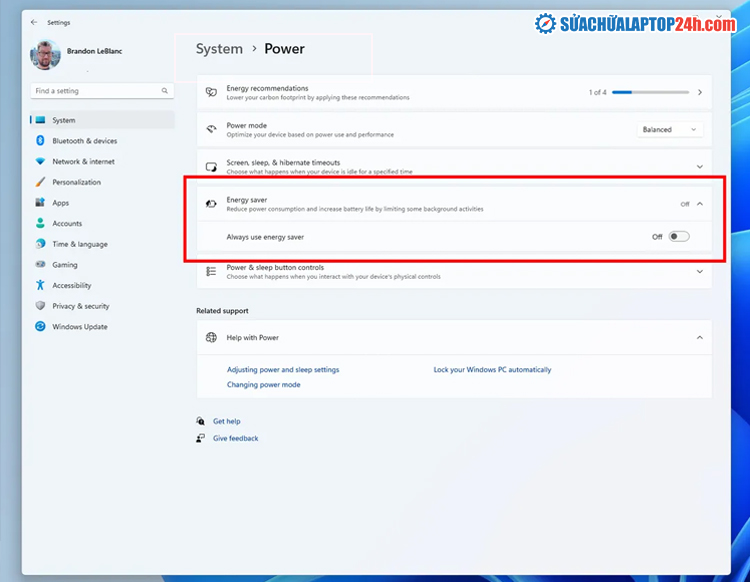Click the Windows Update sync icon

[40, 326]
